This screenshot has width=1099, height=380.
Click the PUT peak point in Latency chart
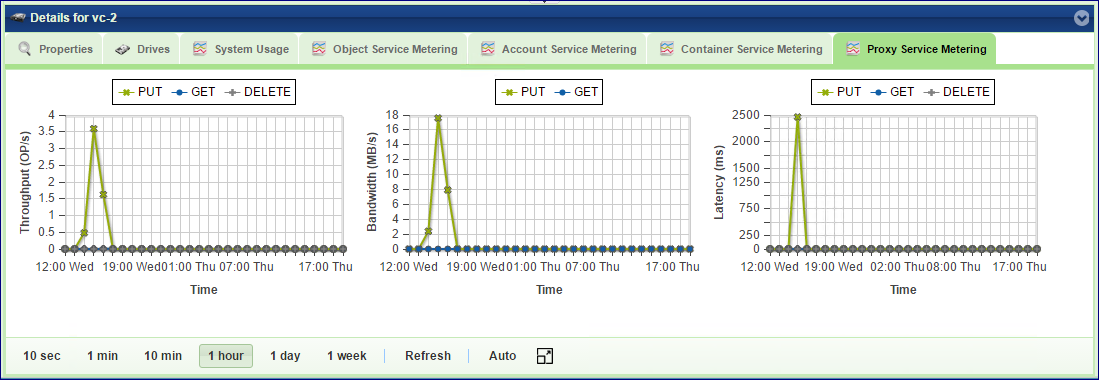[x=798, y=117]
